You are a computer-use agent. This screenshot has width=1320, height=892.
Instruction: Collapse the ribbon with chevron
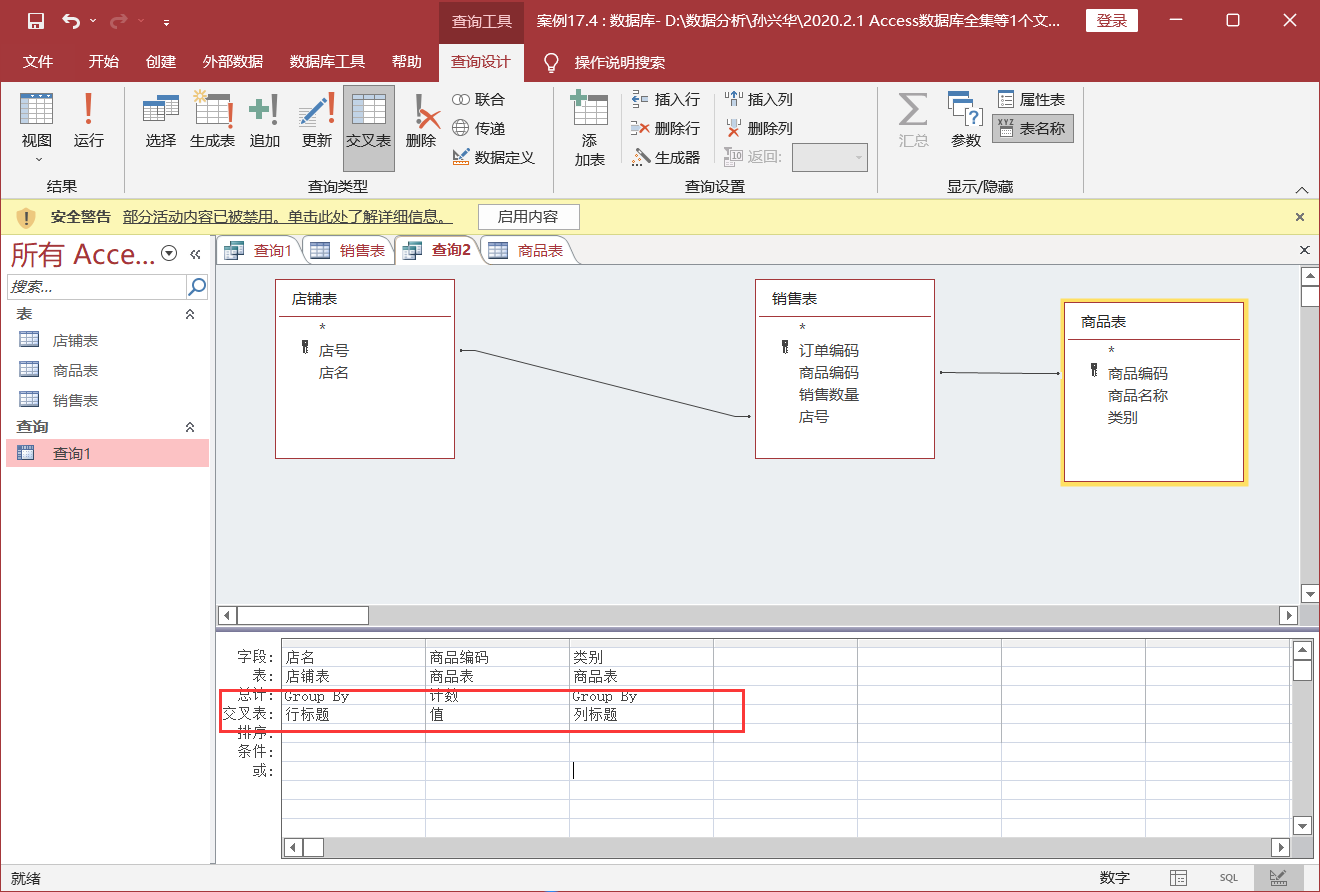[x=1302, y=190]
